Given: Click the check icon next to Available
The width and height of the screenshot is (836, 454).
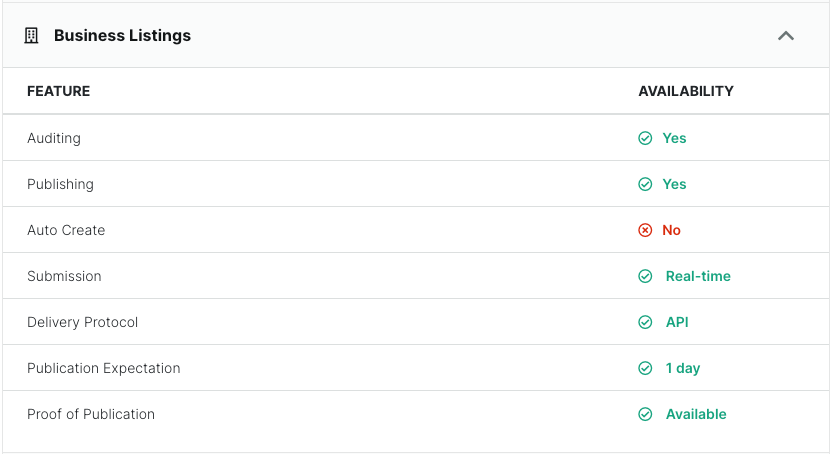Looking at the screenshot, I should pos(645,414).
